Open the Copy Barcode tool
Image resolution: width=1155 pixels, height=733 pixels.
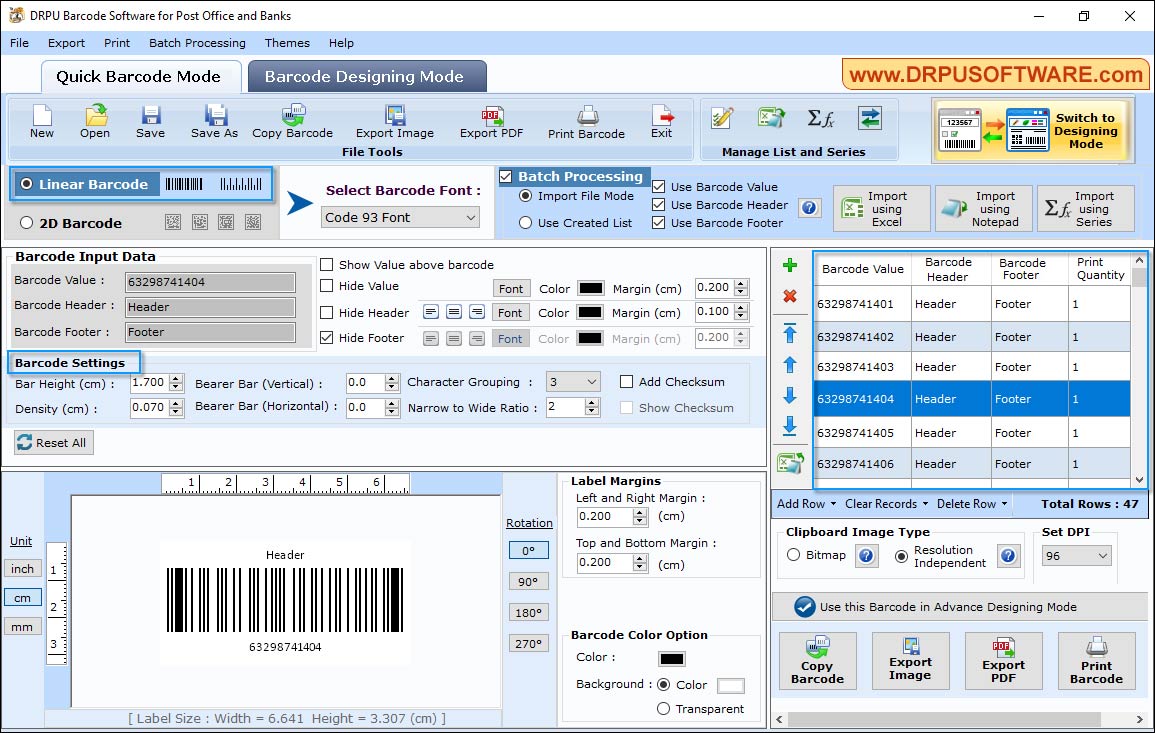click(x=291, y=120)
